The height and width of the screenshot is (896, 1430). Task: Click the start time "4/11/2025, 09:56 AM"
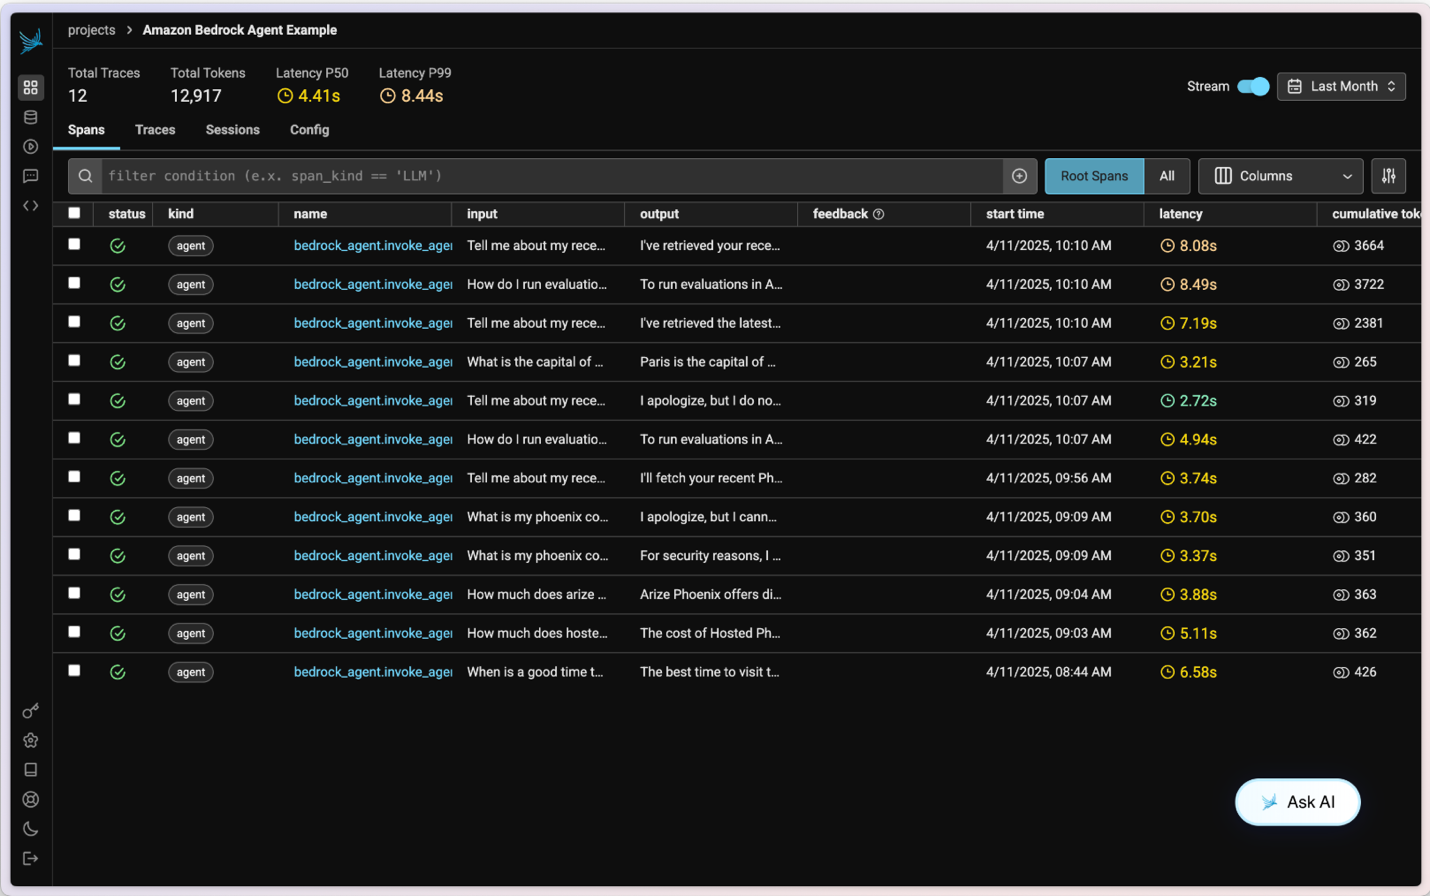pos(1049,478)
